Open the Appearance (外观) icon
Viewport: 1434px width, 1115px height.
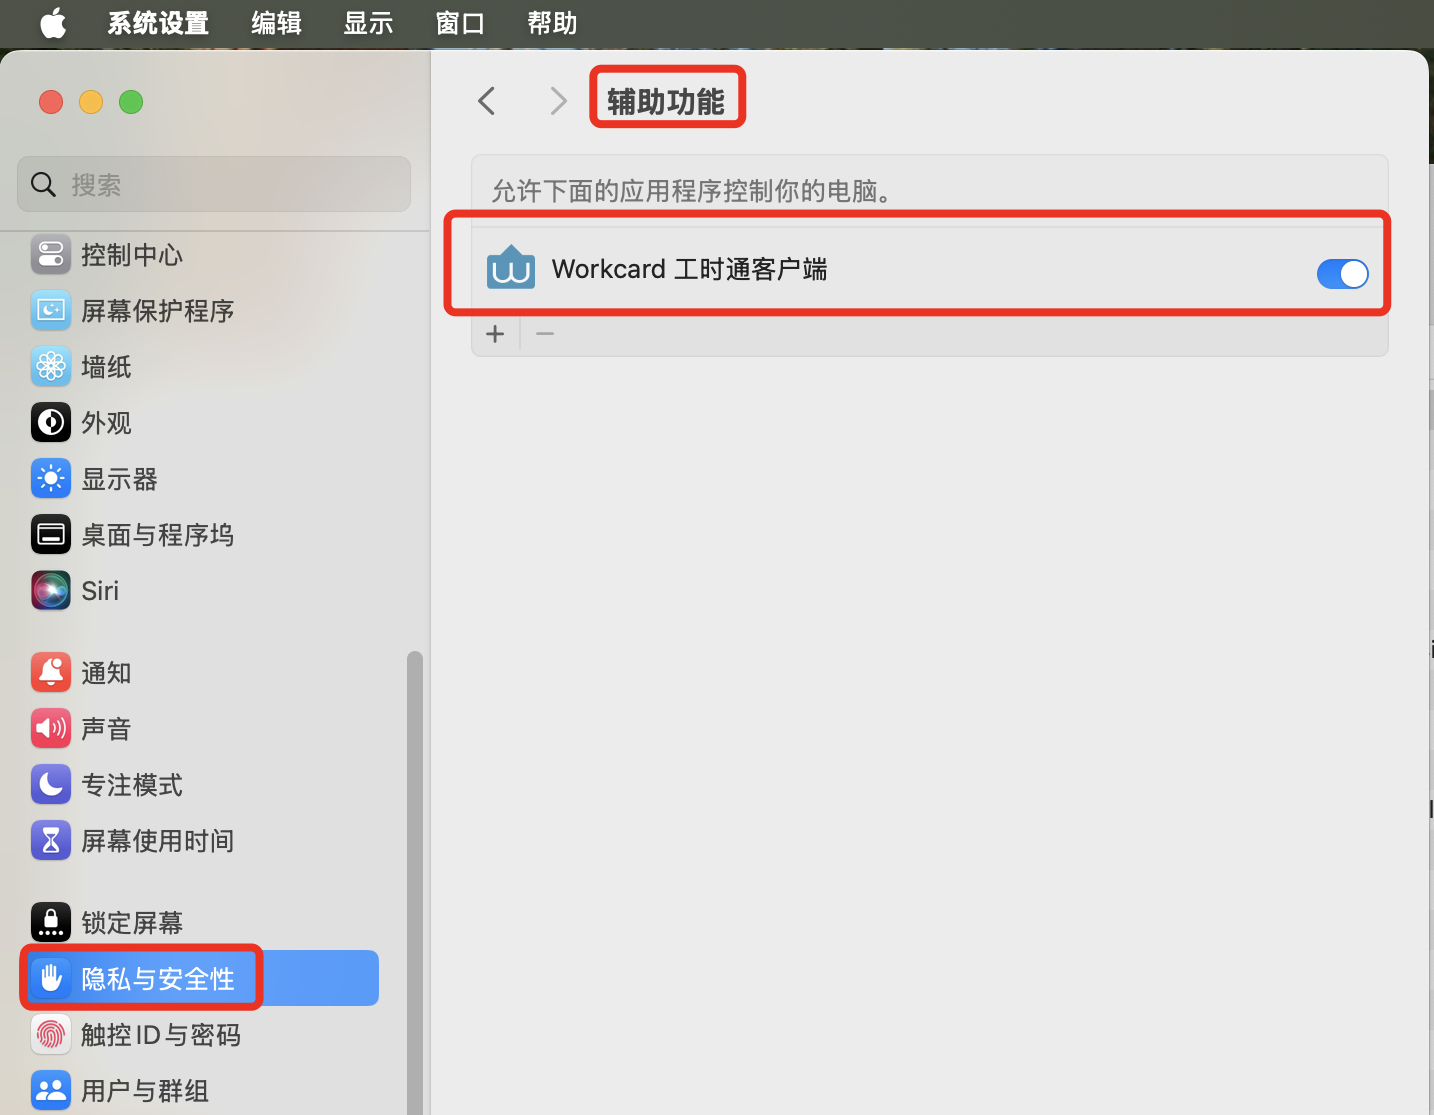pyautogui.click(x=51, y=422)
